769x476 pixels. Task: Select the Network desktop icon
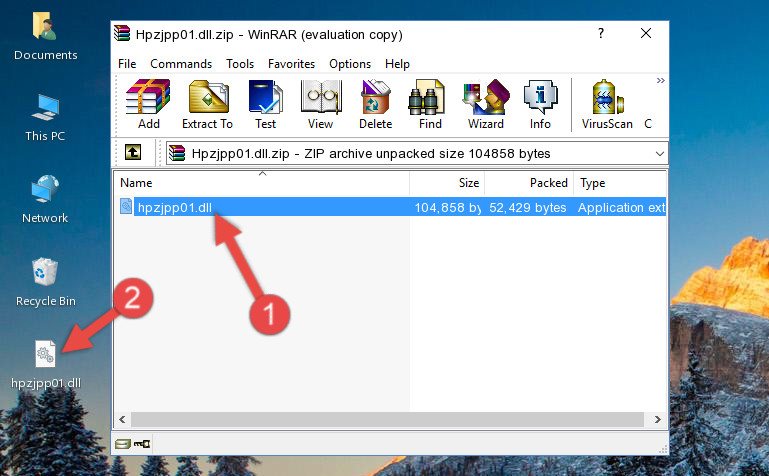point(45,200)
